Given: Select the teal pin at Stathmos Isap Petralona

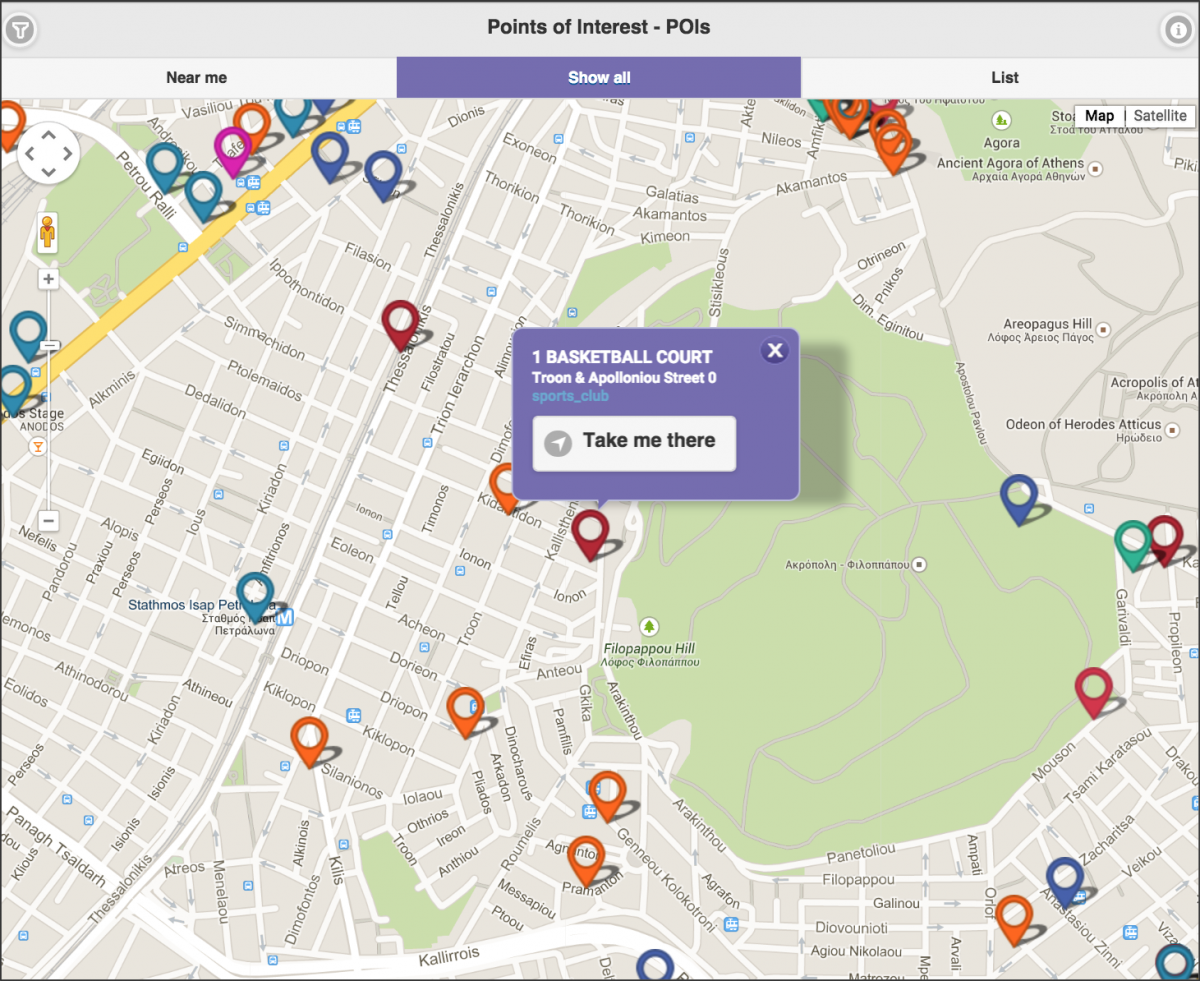Looking at the screenshot, I should tap(255, 596).
